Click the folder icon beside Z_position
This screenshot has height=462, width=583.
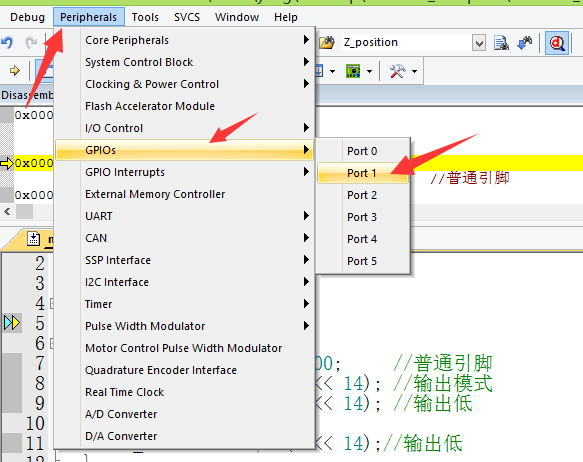pyautogui.click(x=327, y=43)
